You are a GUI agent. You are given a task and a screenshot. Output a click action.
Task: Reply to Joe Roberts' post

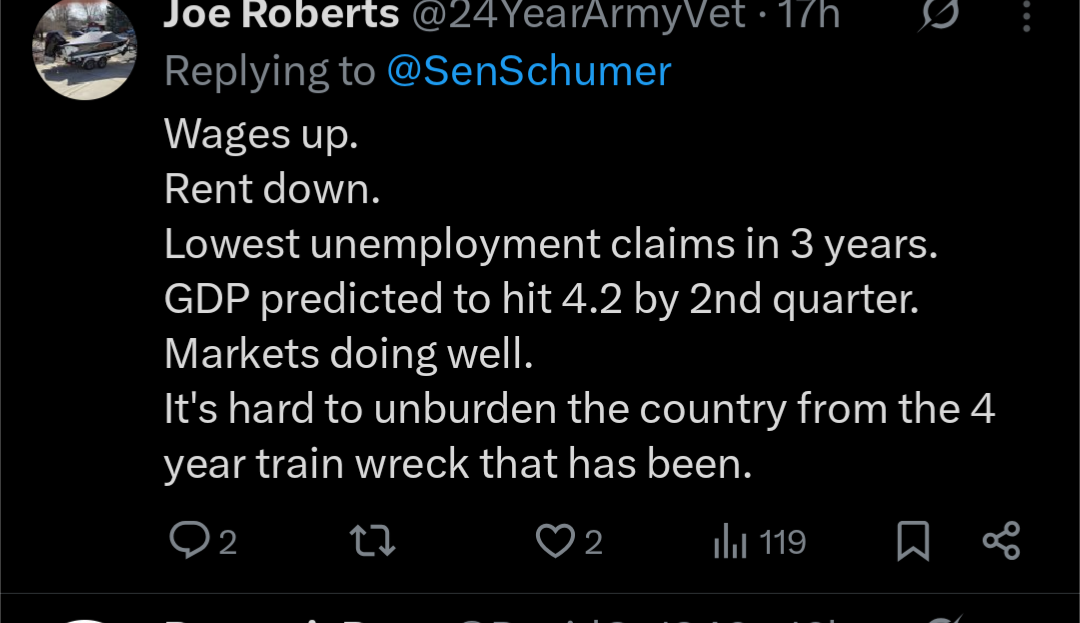(x=188, y=541)
